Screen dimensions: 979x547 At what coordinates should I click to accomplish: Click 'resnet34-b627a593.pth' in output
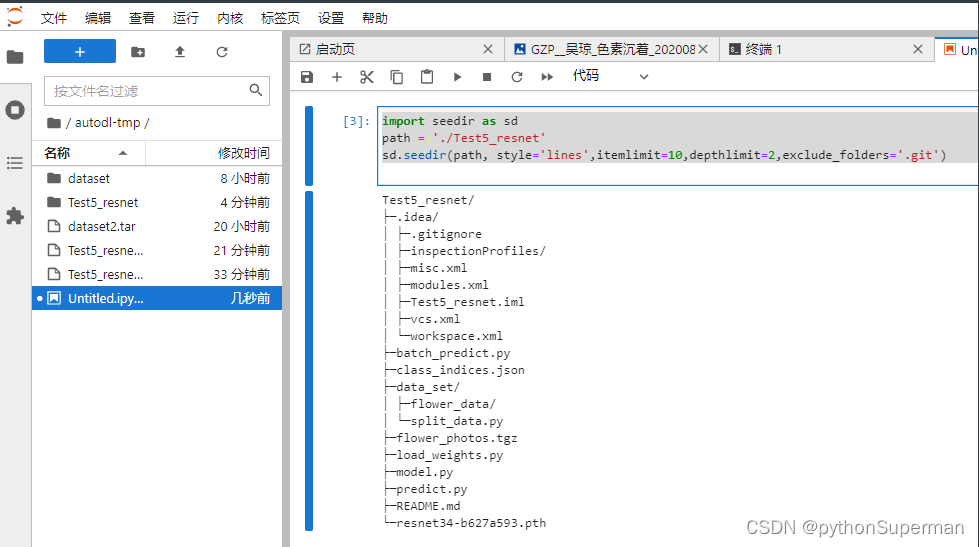[471, 523]
